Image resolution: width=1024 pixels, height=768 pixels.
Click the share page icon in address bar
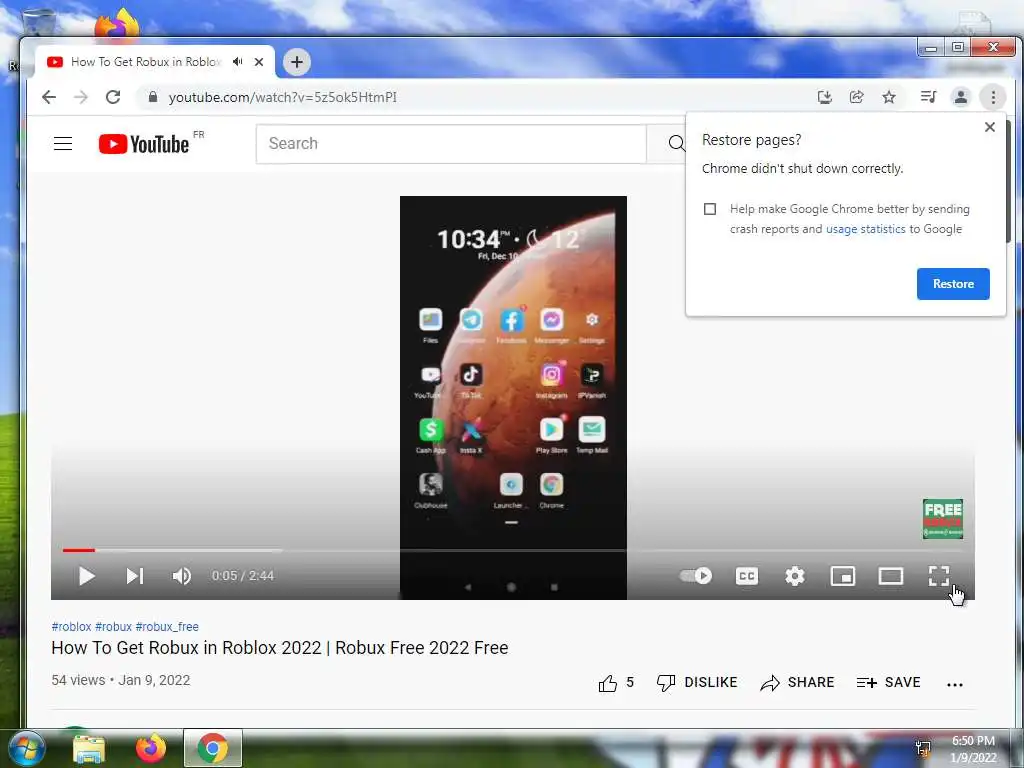(856, 97)
